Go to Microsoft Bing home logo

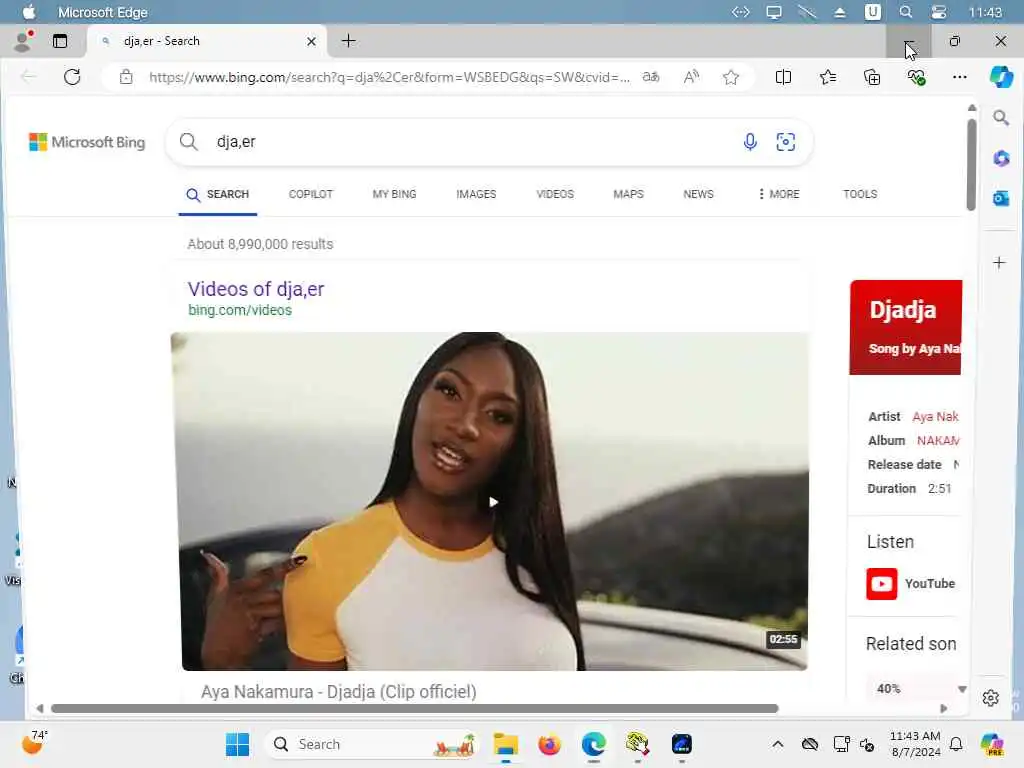(87, 142)
